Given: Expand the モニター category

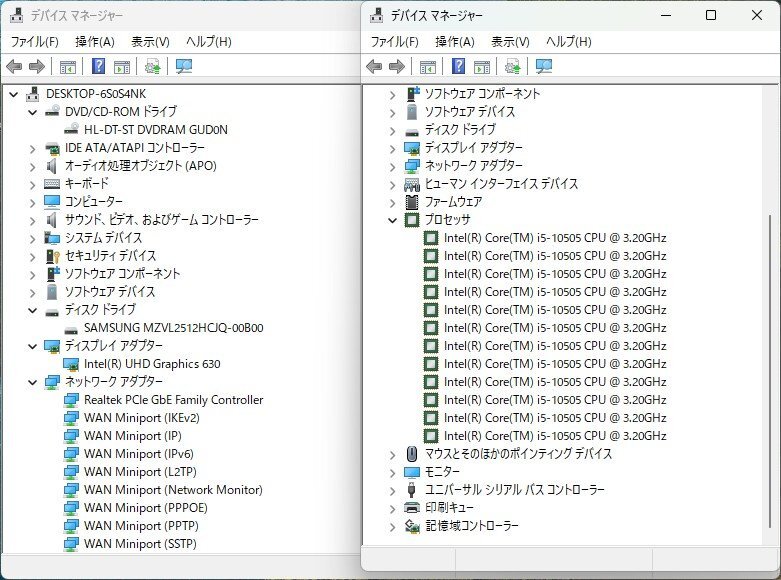Looking at the screenshot, I should tap(392, 472).
